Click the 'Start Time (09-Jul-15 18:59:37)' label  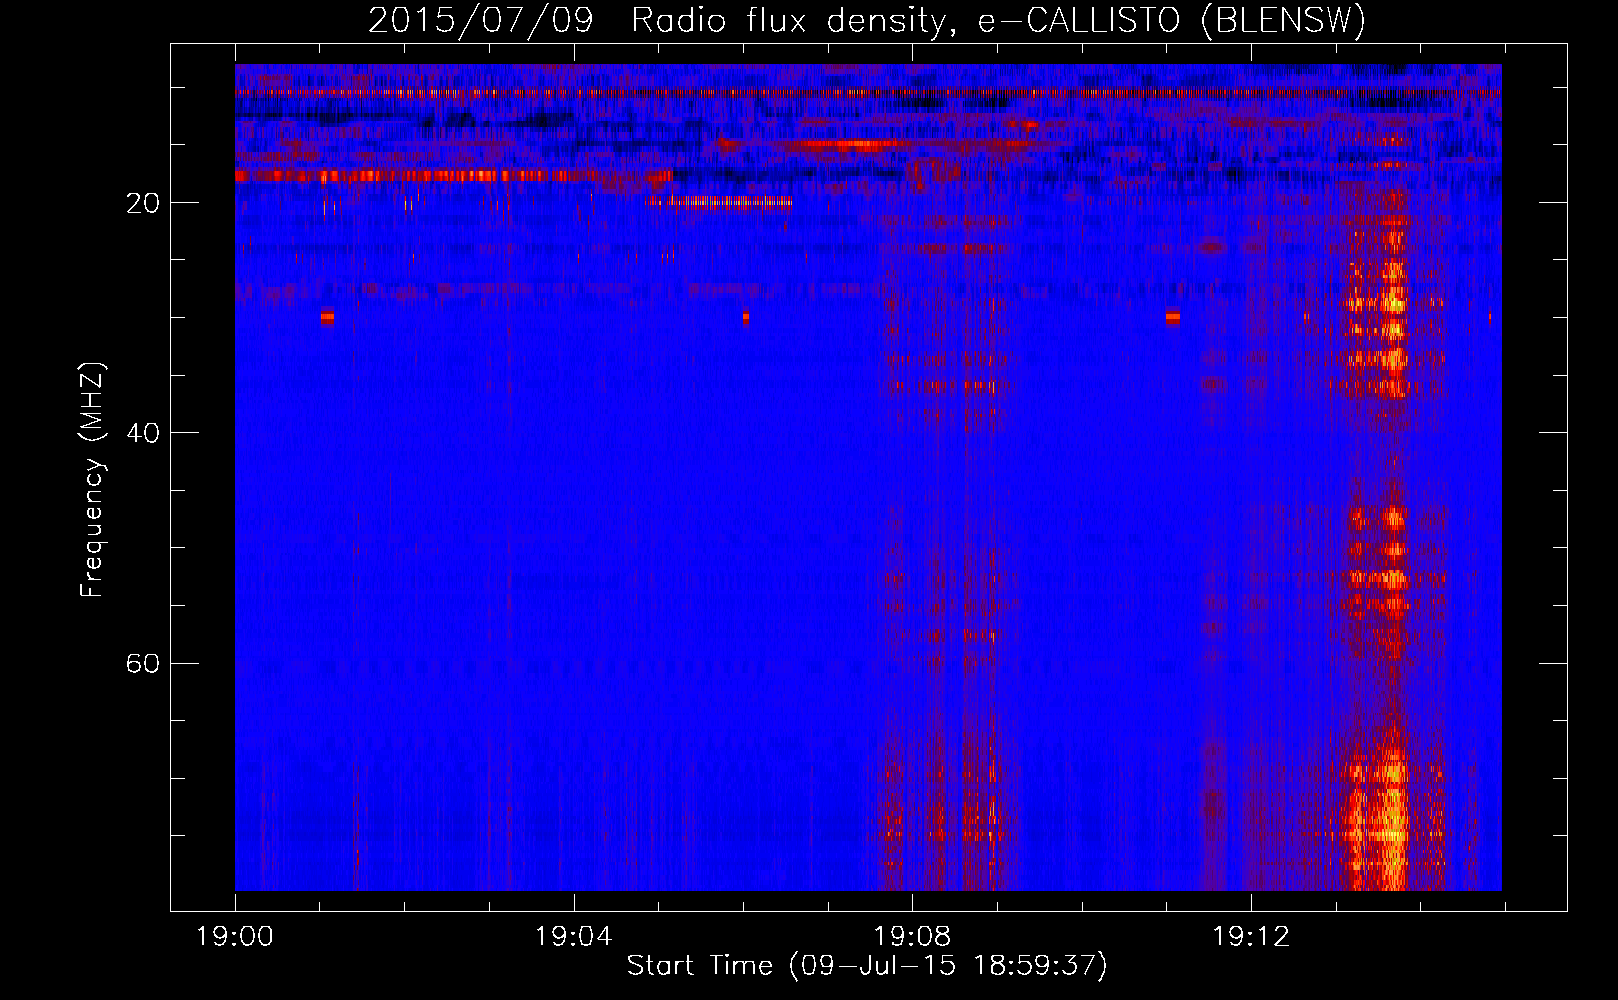(x=867, y=966)
